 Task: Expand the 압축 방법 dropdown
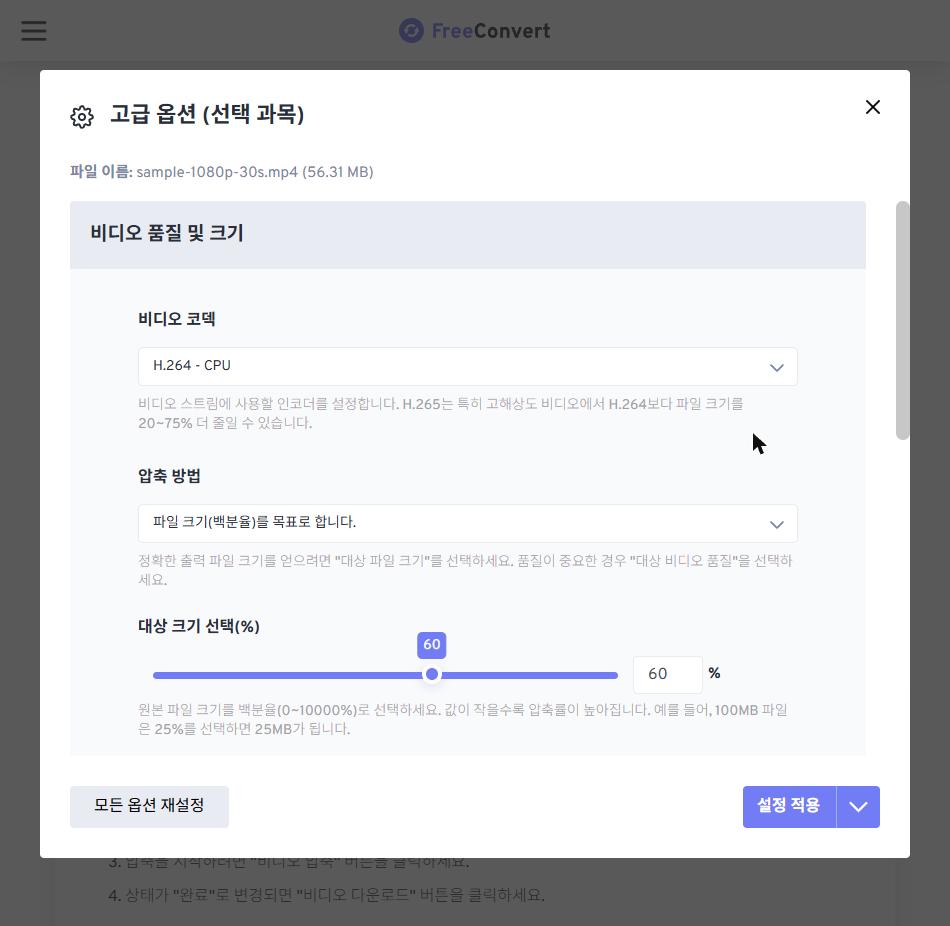tap(468, 523)
